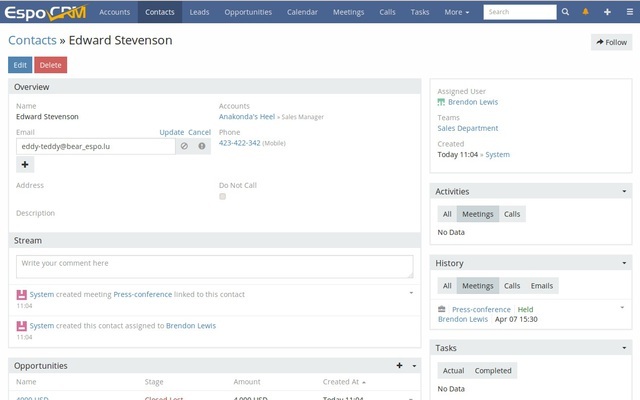Add another email address plus button
Screen dimensions: 640x400
[26, 164]
